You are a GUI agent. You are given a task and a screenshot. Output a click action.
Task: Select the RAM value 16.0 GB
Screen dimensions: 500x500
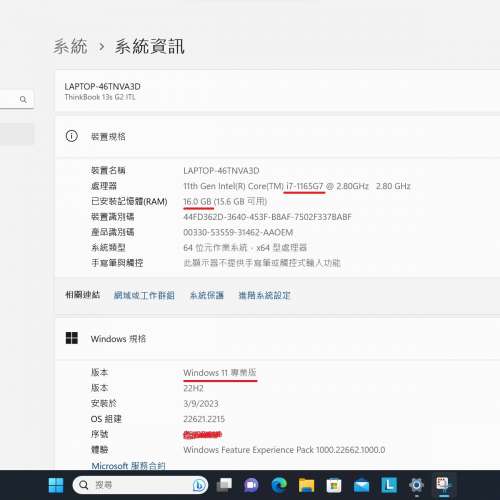click(197, 202)
